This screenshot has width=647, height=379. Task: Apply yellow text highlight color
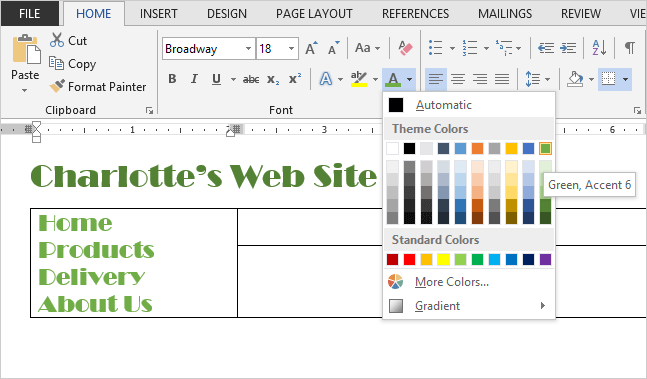pyautogui.click(x=359, y=79)
